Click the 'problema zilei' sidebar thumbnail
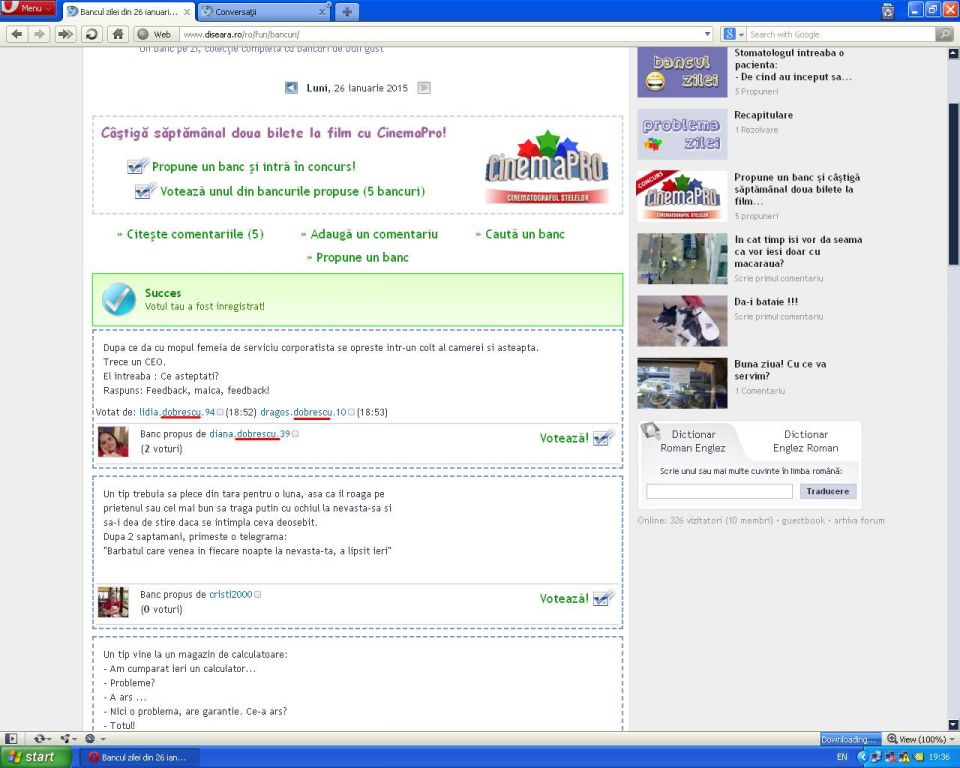The width and height of the screenshot is (960, 768). pos(682,134)
